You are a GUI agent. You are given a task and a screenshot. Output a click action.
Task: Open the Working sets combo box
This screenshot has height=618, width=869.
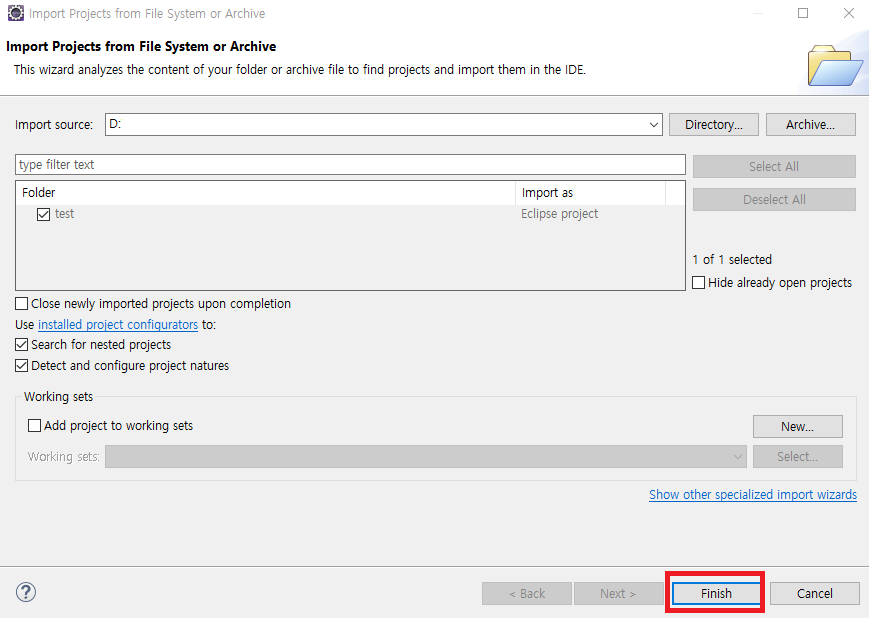coord(426,457)
